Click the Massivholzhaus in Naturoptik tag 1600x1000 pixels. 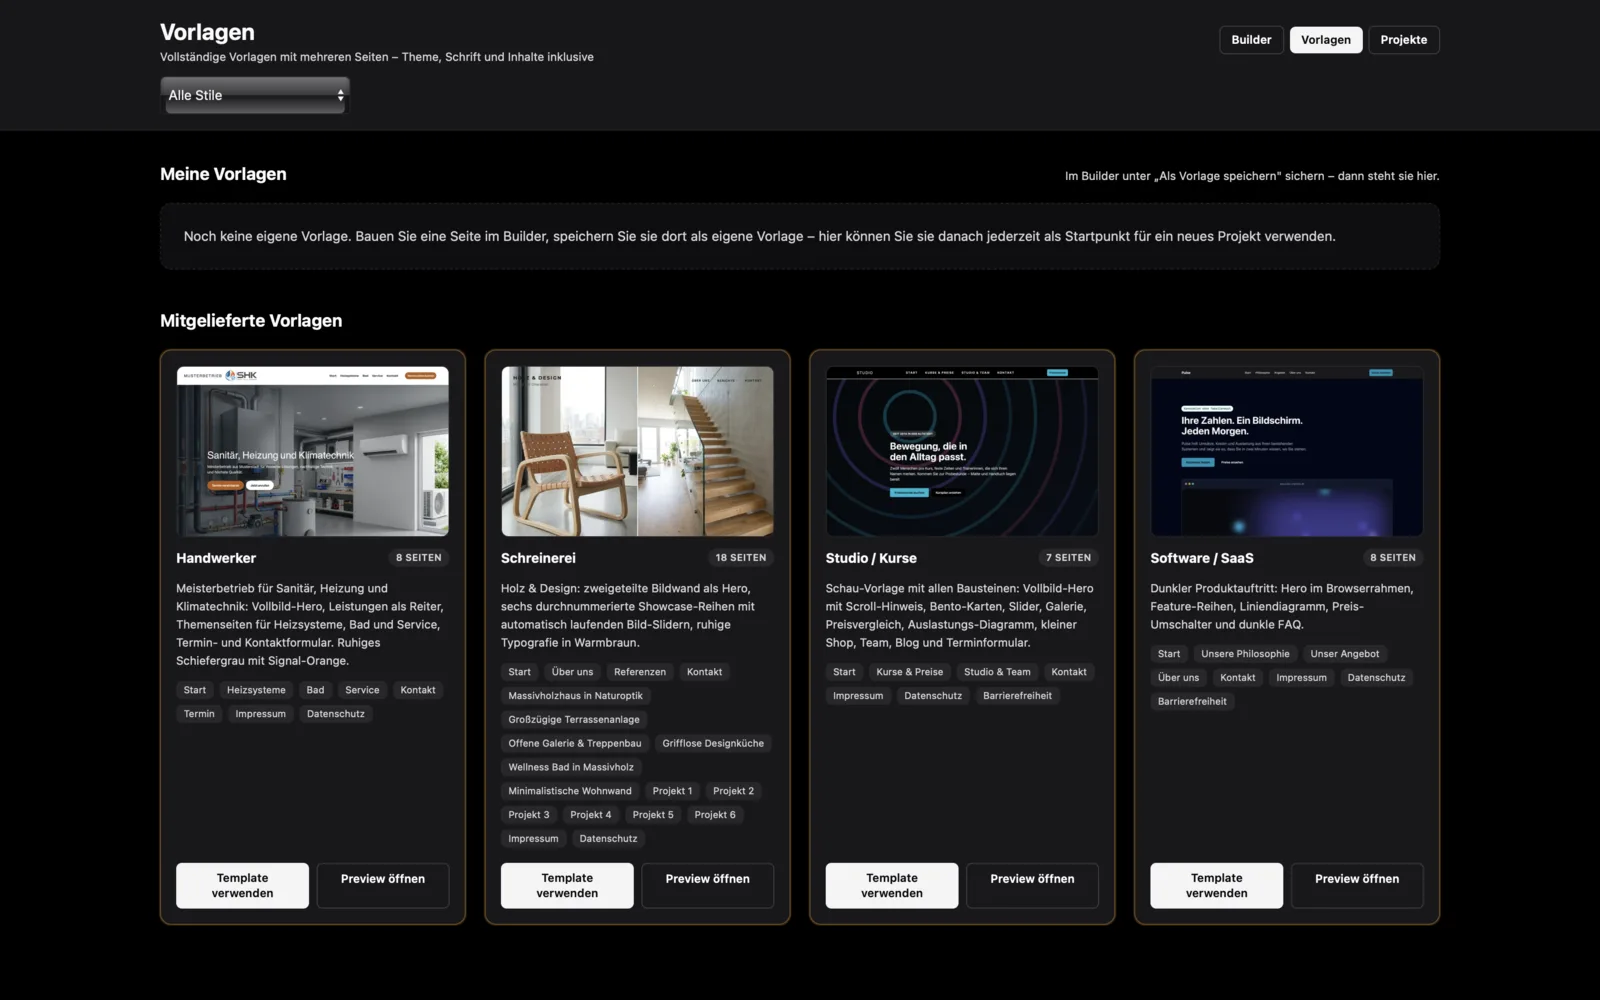click(x=576, y=696)
